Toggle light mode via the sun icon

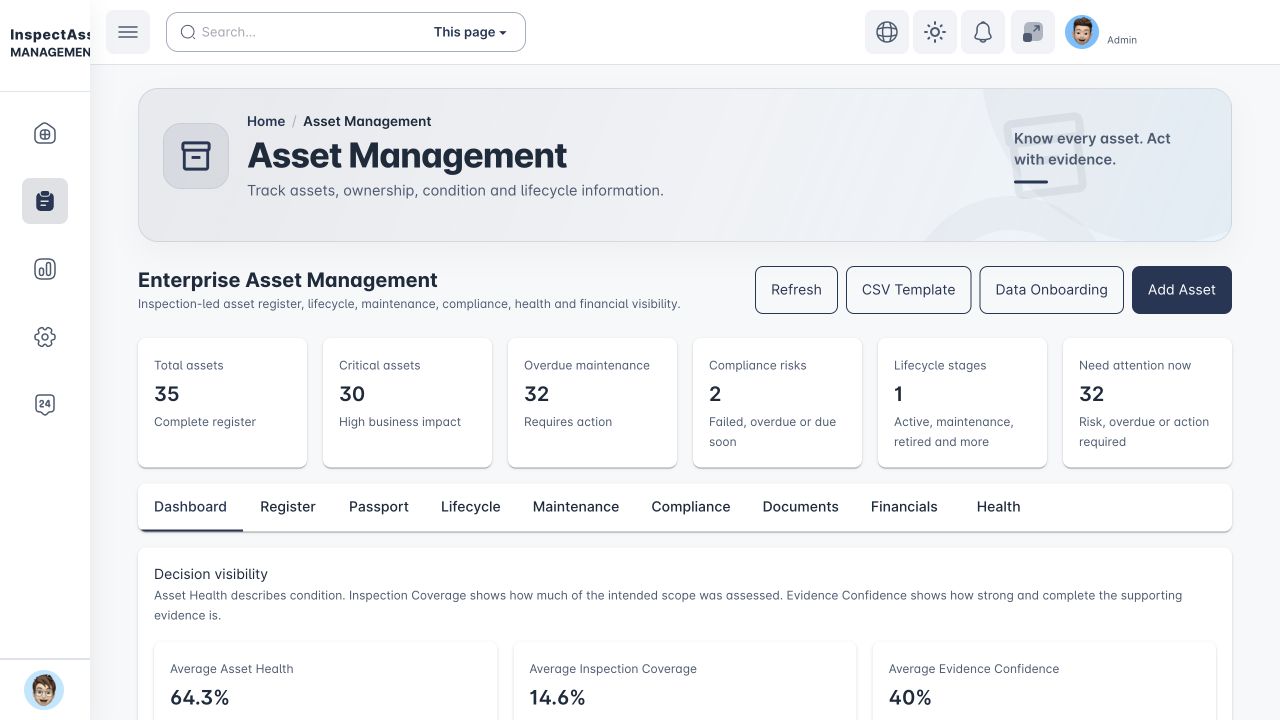tap(935, 32)
